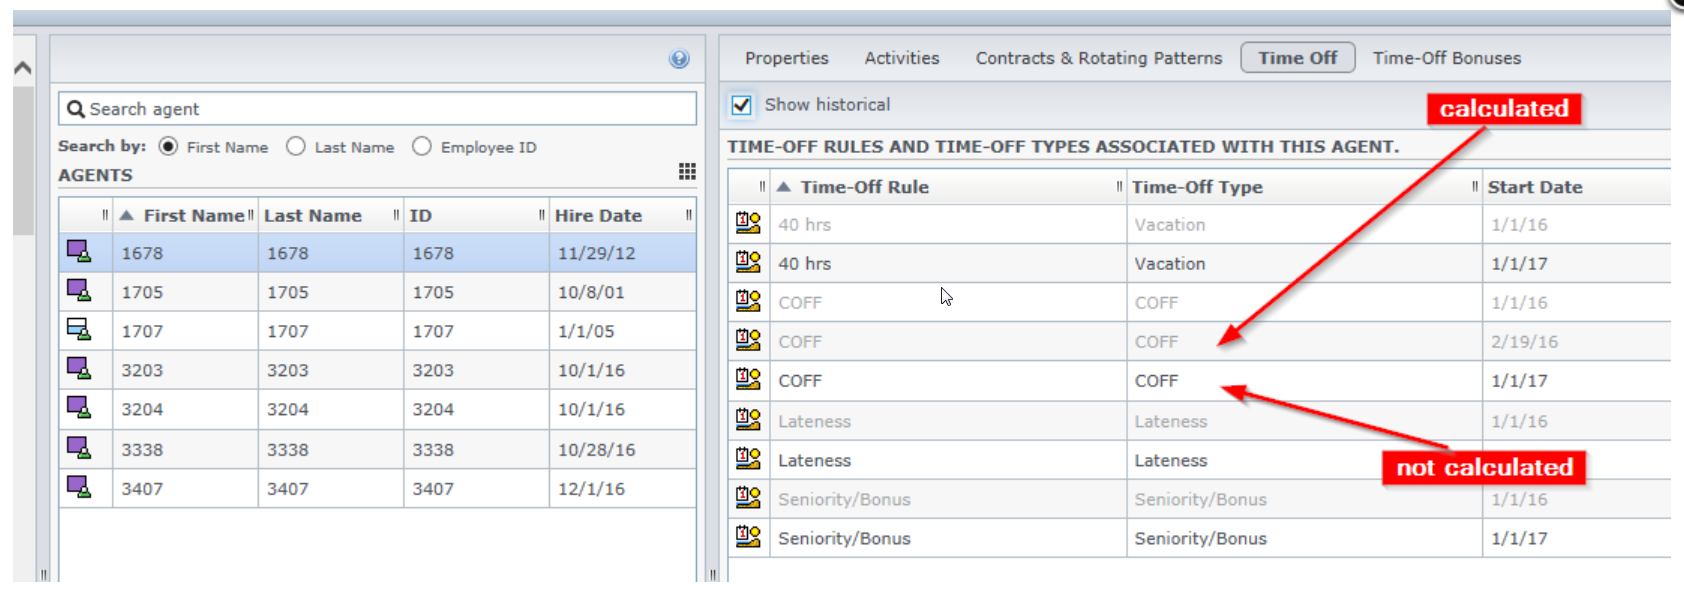Select the Last Name radio button
Image resolution: width=1684 pixels, height=595 pixels.
pyautogui.click(x=296, y=147)
